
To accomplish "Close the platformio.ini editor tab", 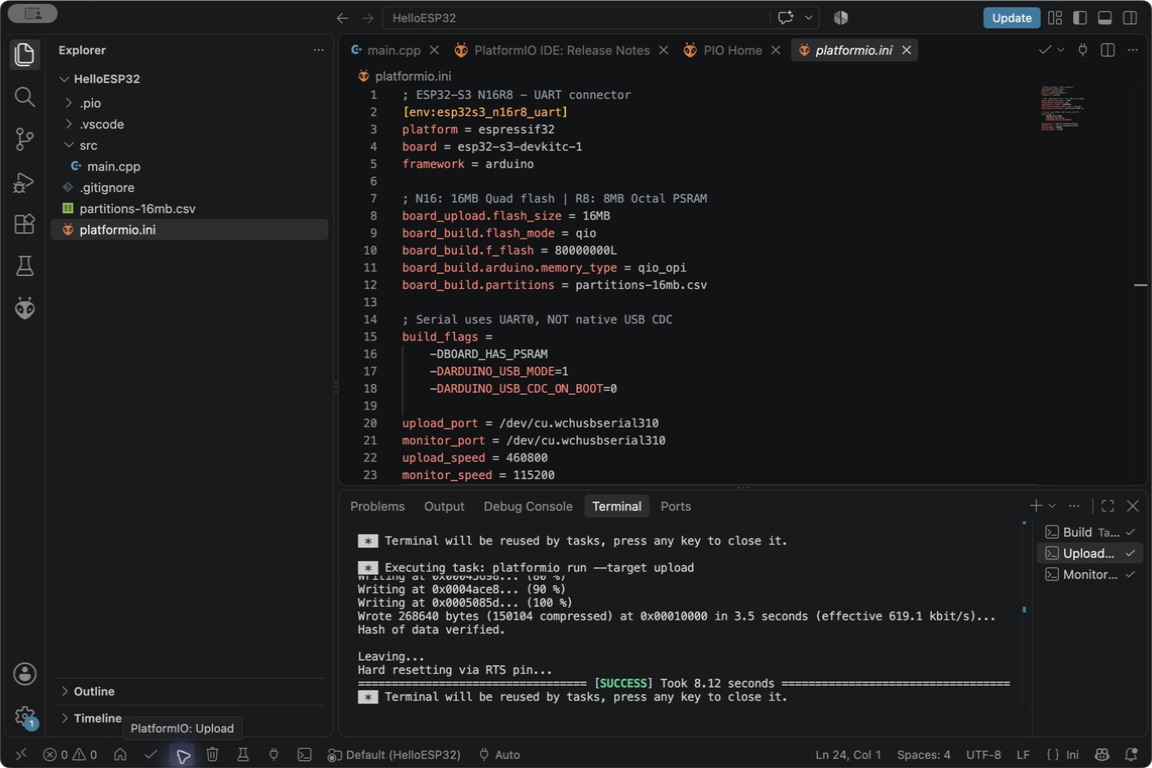I will click(x=907, y=50).
